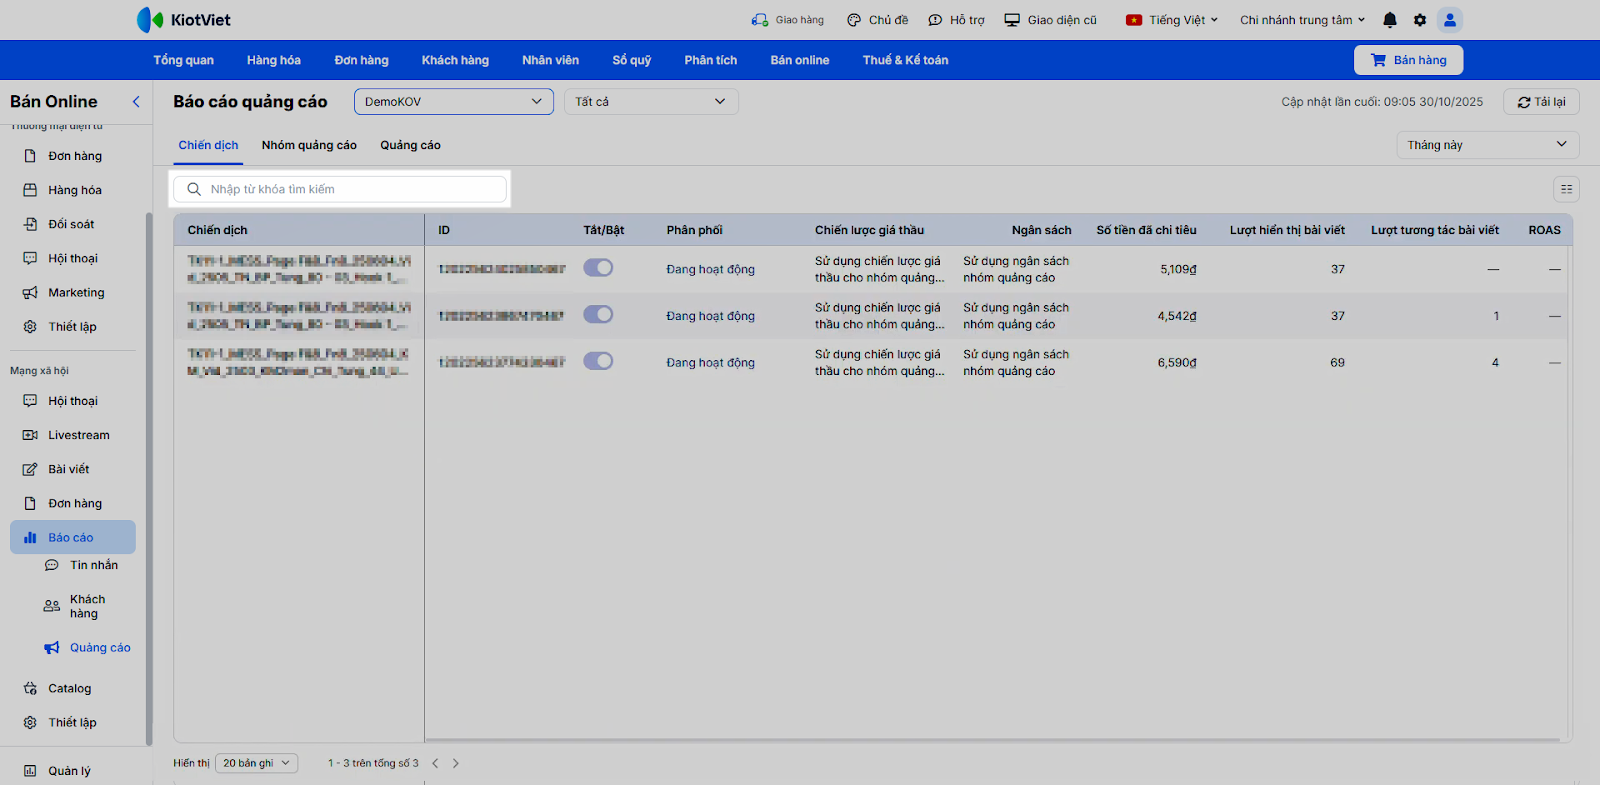
Task: Click the Lượt hiển thị bài viết header
Action: tap(1287, 230)
